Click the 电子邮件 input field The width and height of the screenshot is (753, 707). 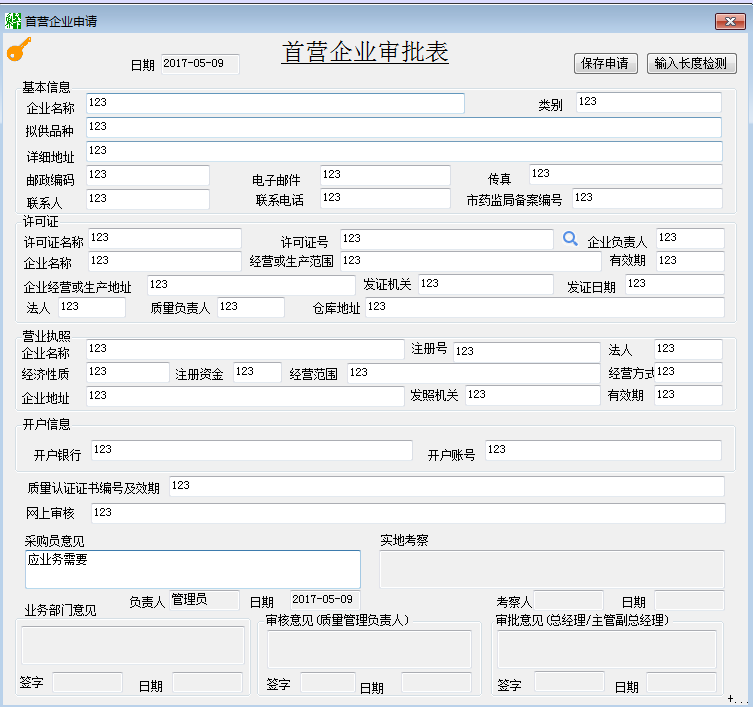[385, 175]
